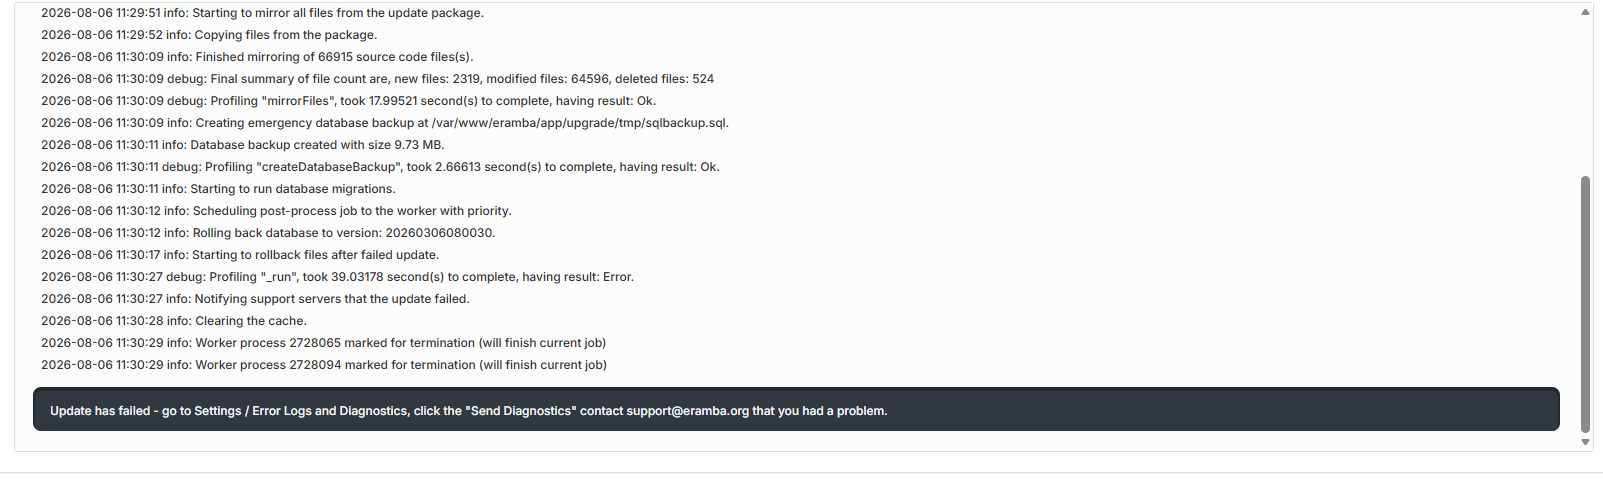Image resolution: width=1603 pixels, height=479 pixels.
Task: Click the scrollbar track above the thumb
Action: pyautogui.click(x=1585, y=97)
